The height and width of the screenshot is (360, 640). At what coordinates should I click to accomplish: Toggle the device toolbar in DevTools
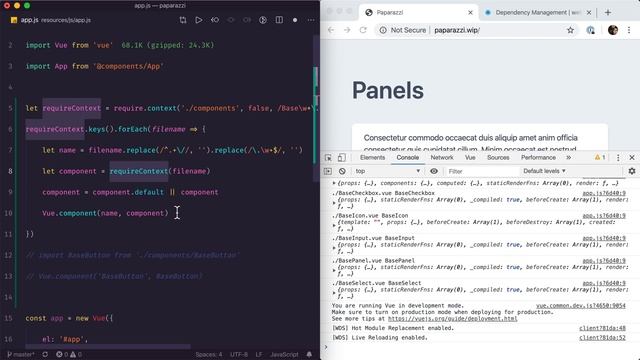click(x=342, y=158)
